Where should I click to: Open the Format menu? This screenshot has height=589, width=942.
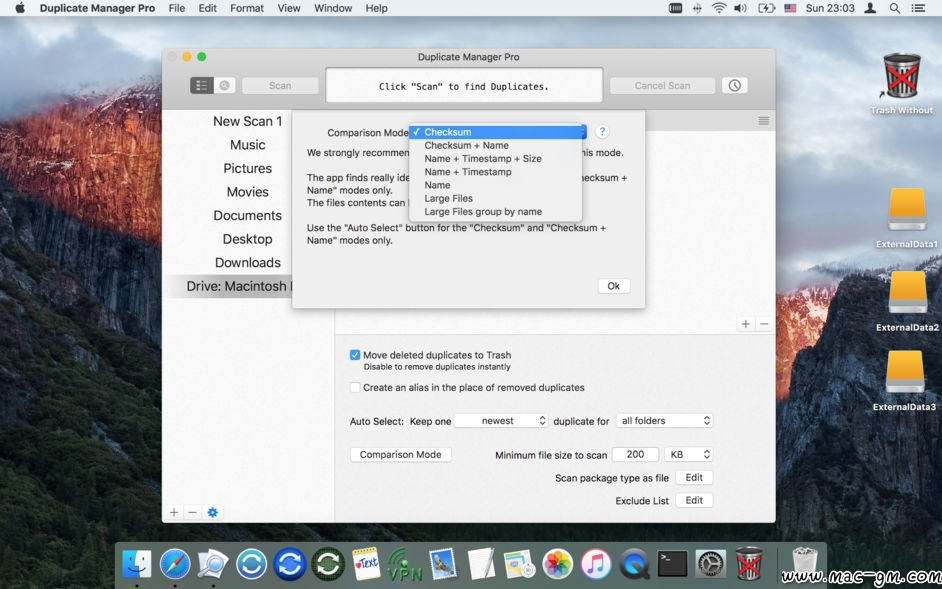coord(247,8)
